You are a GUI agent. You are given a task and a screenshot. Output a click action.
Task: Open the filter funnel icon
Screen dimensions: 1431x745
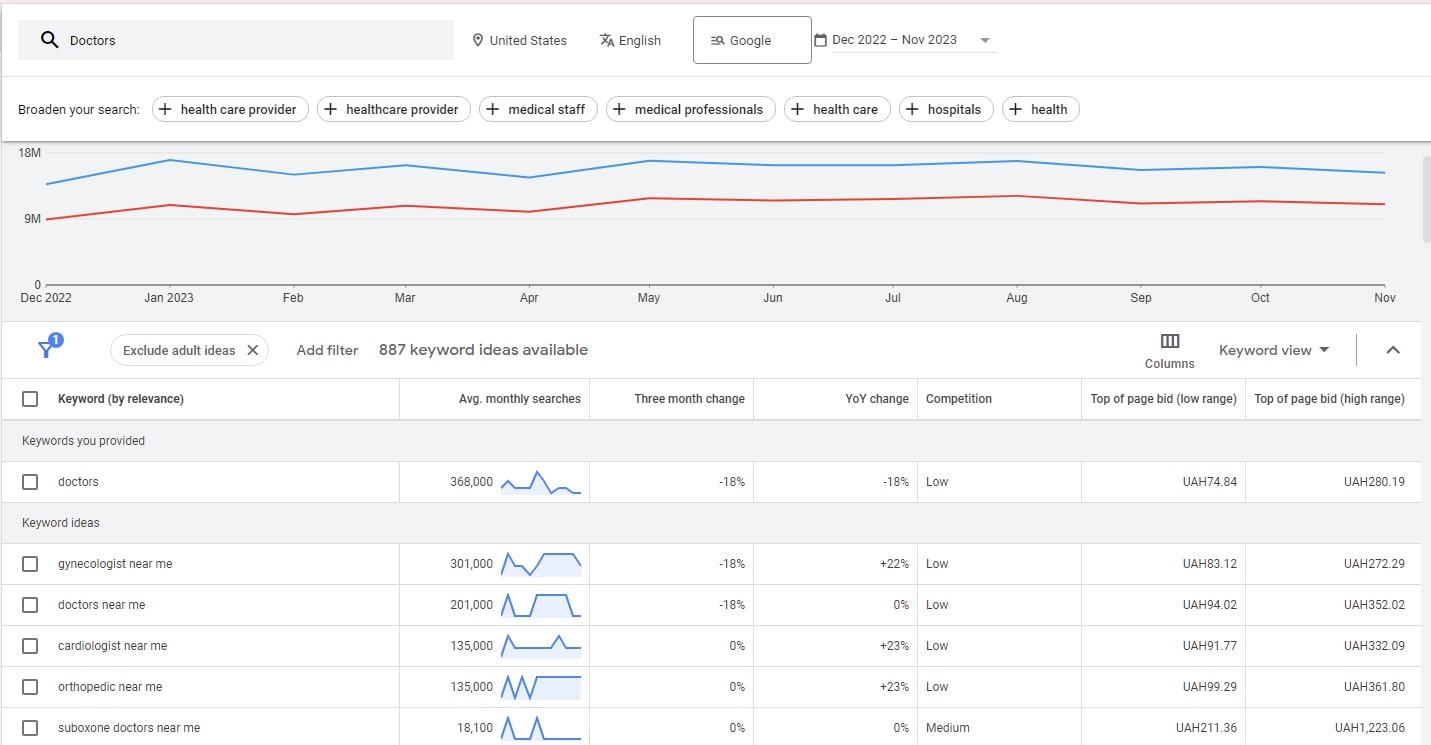(x=47, y=349)
